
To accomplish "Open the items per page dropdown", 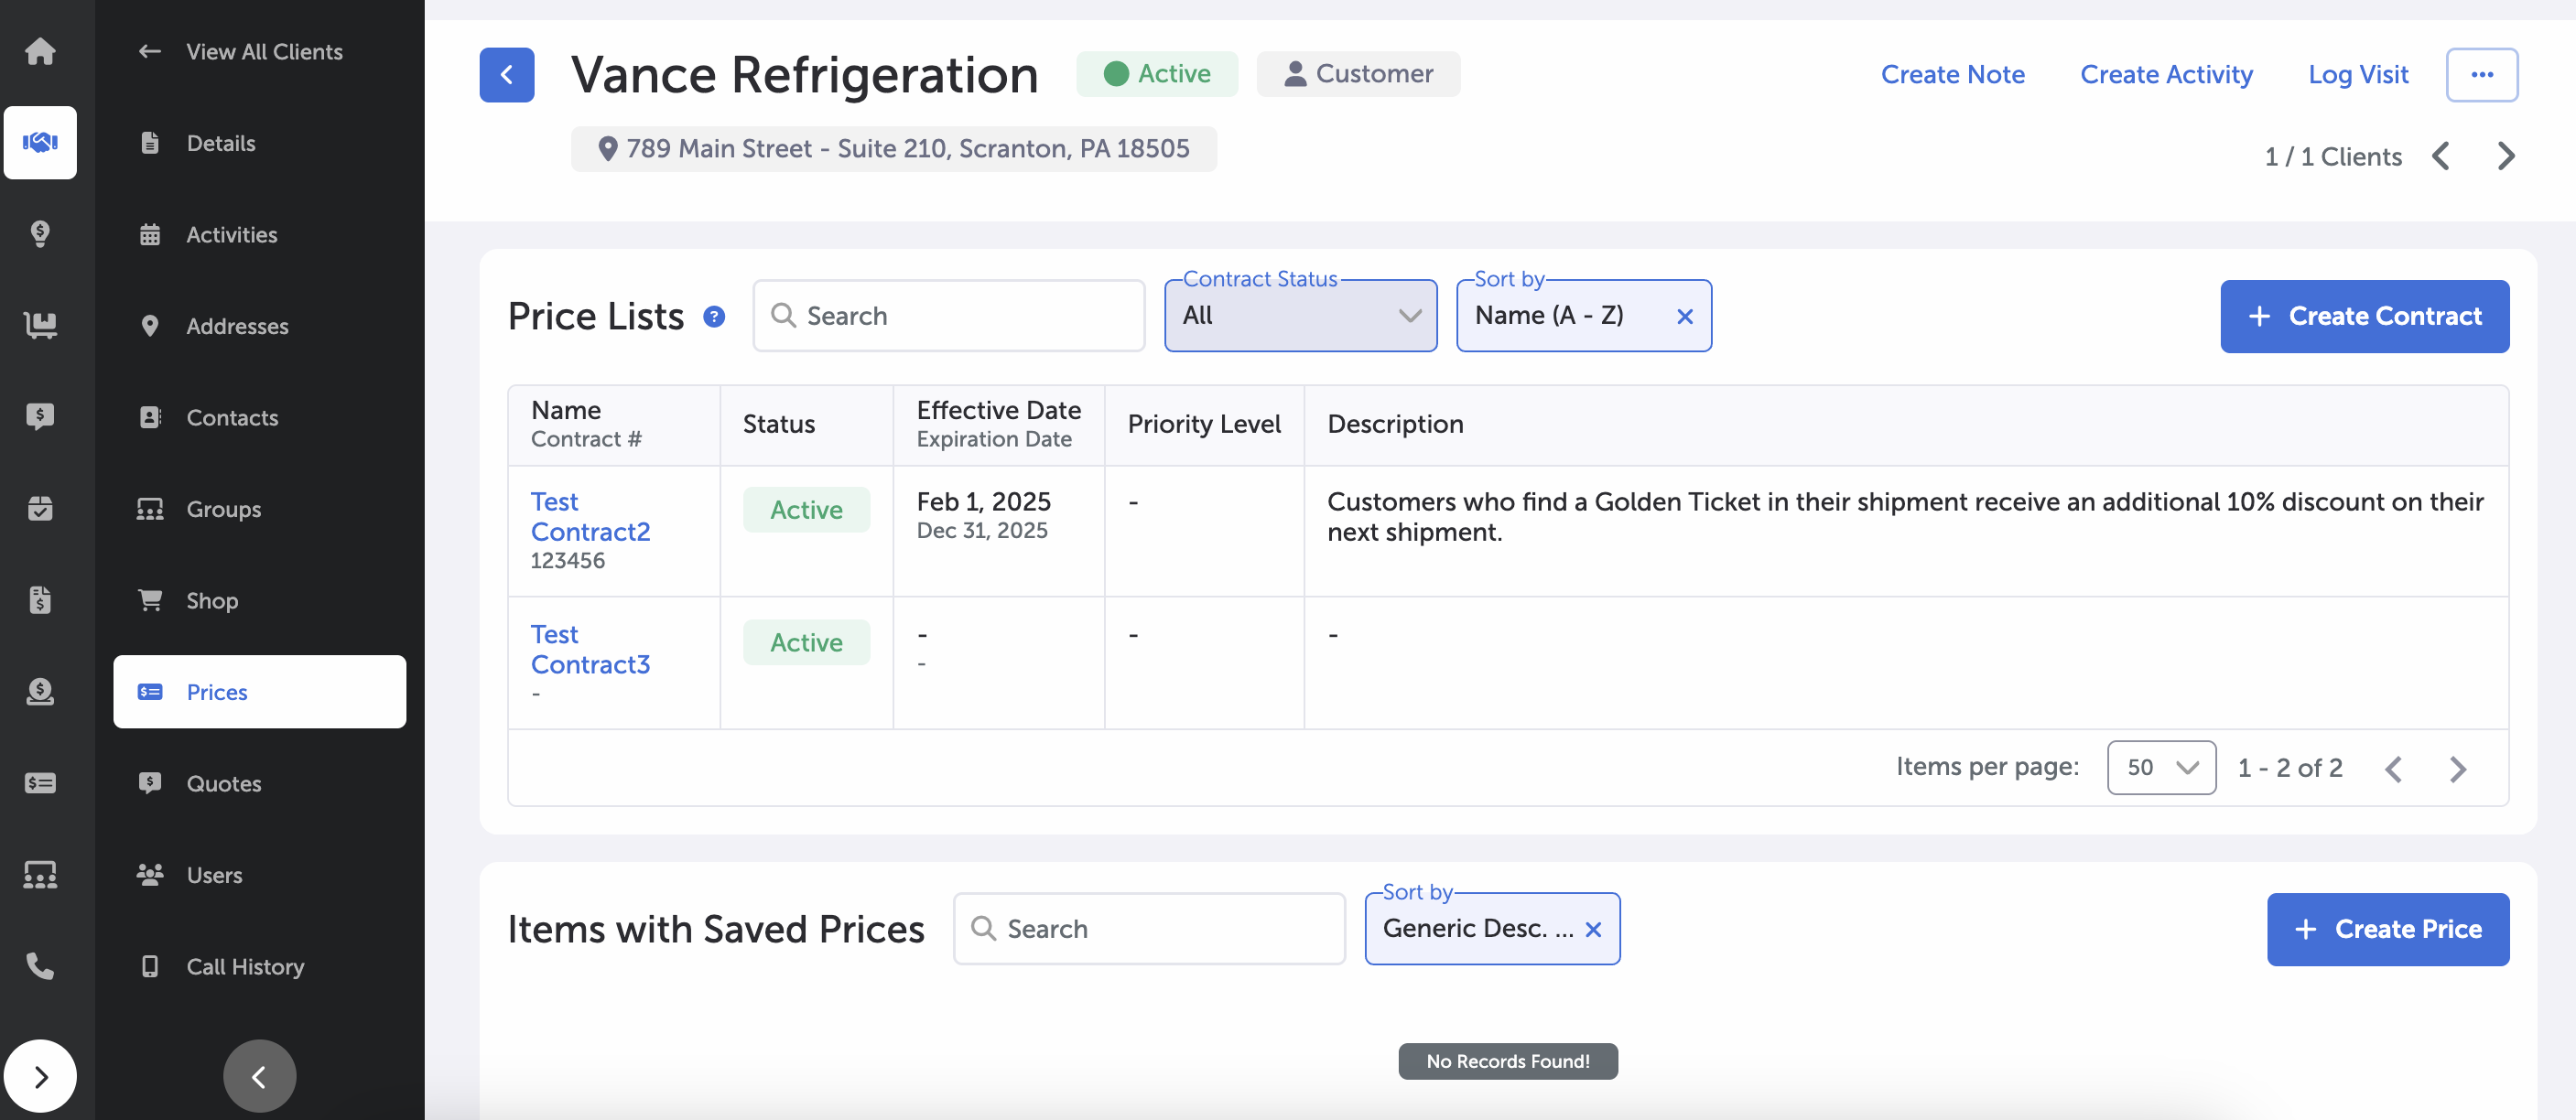I will [2160, 768].
